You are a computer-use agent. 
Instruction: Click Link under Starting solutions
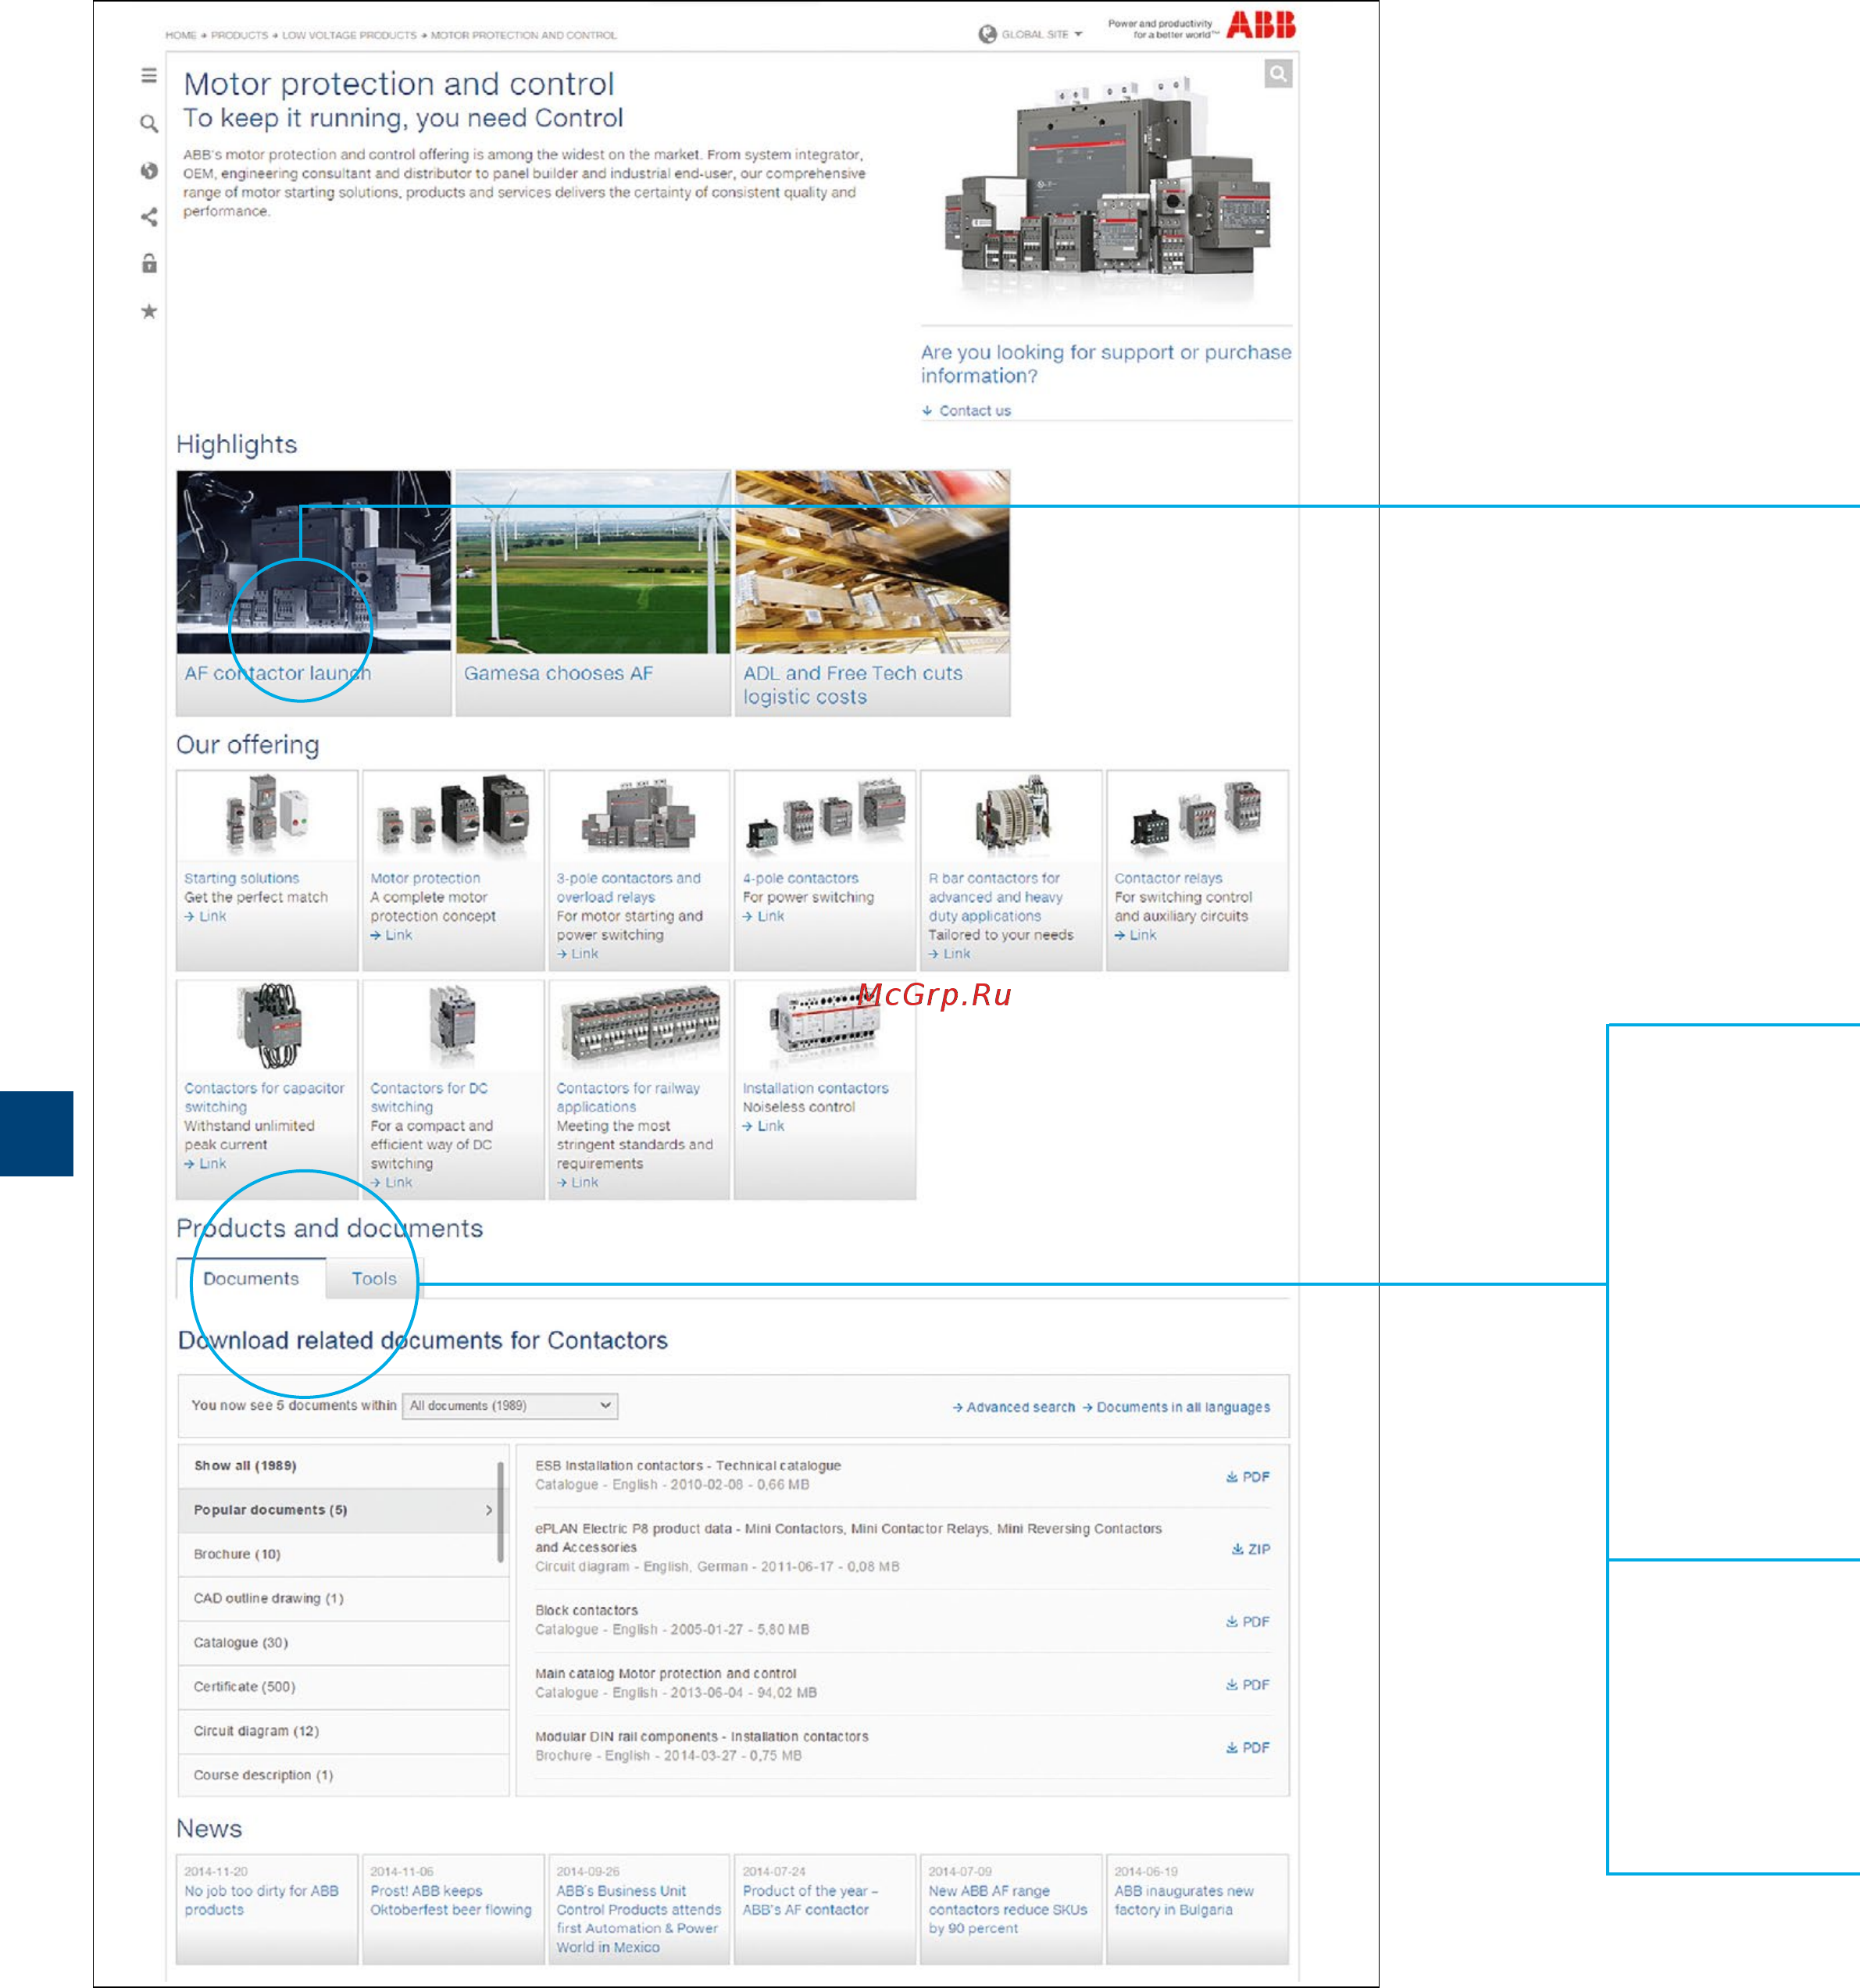[205, 916]
